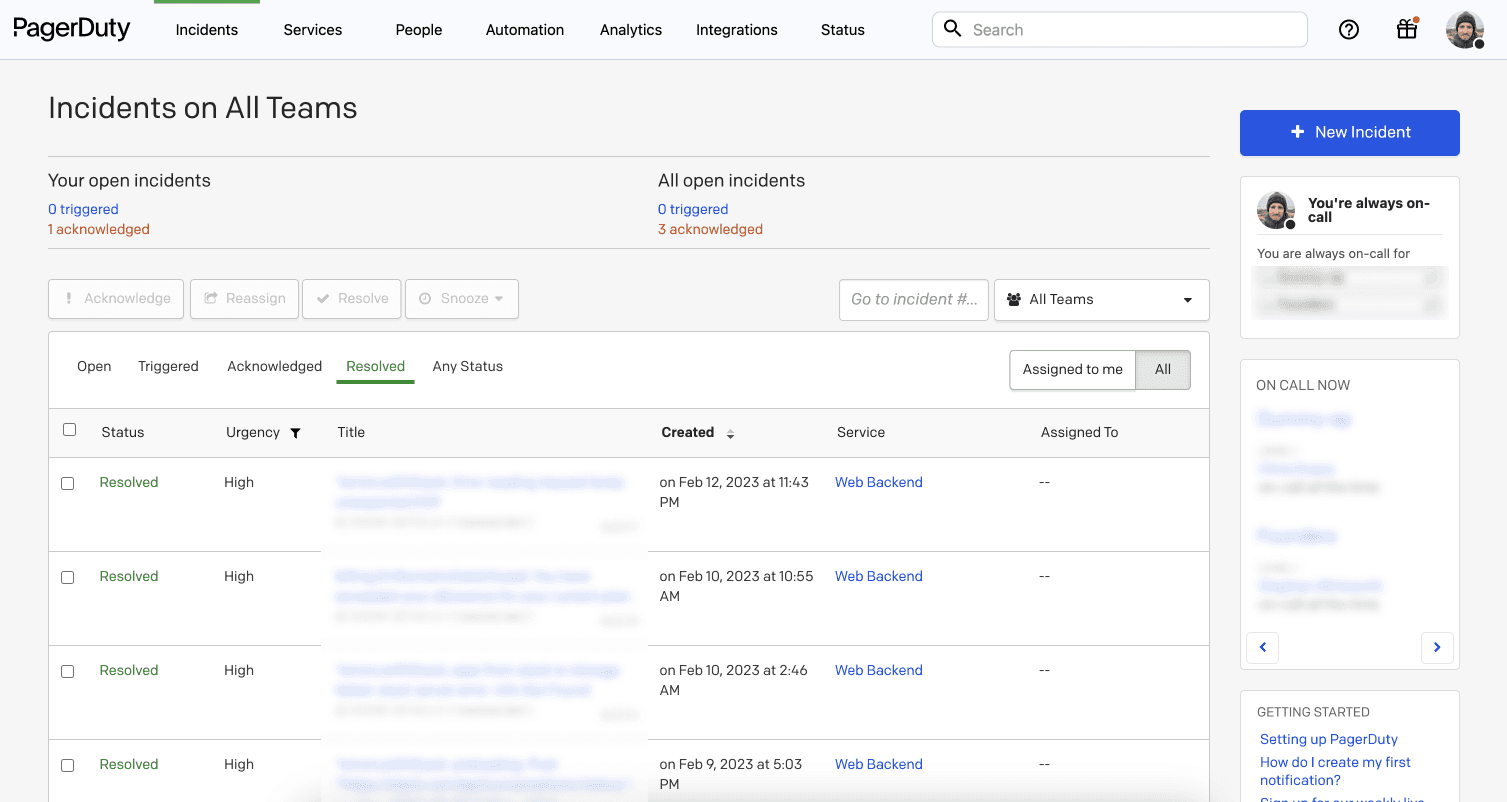1507x802 pixels.
Task: Switch to the Any Status tab
Action: pyautogui.click(x=468, y=366)
